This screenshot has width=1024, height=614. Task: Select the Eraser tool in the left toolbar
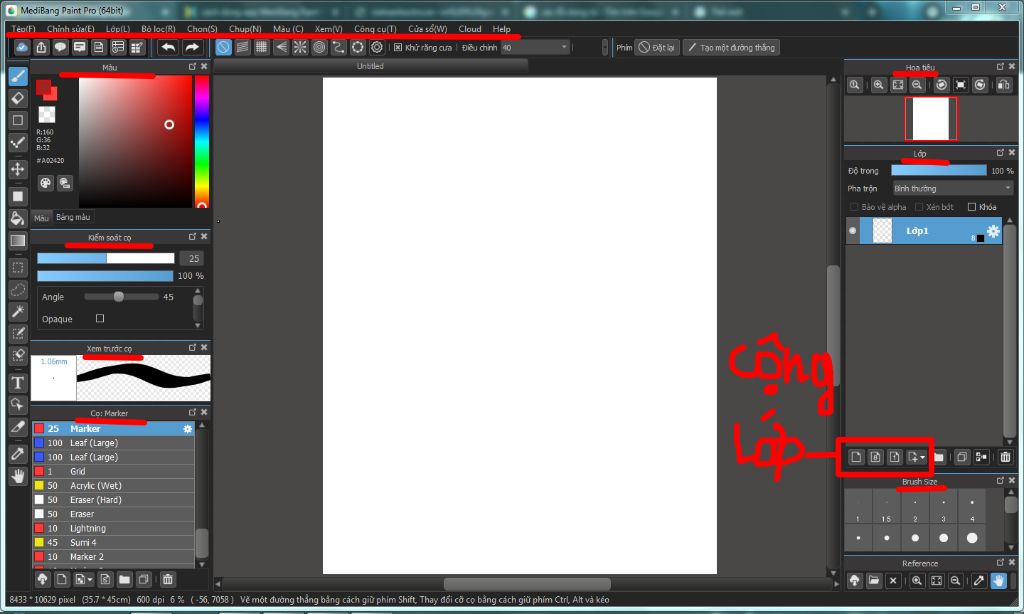point(18,98)
